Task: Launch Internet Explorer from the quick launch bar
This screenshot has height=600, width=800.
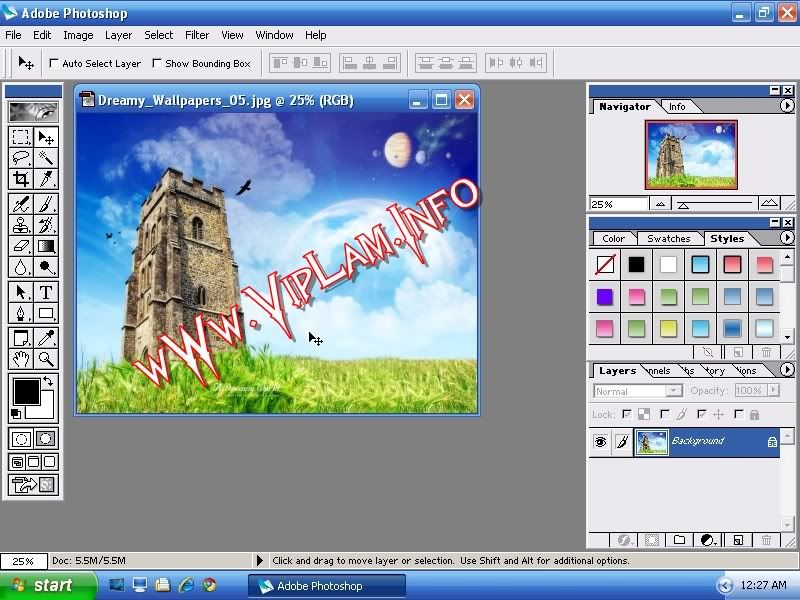Action: tap(186, 585)
